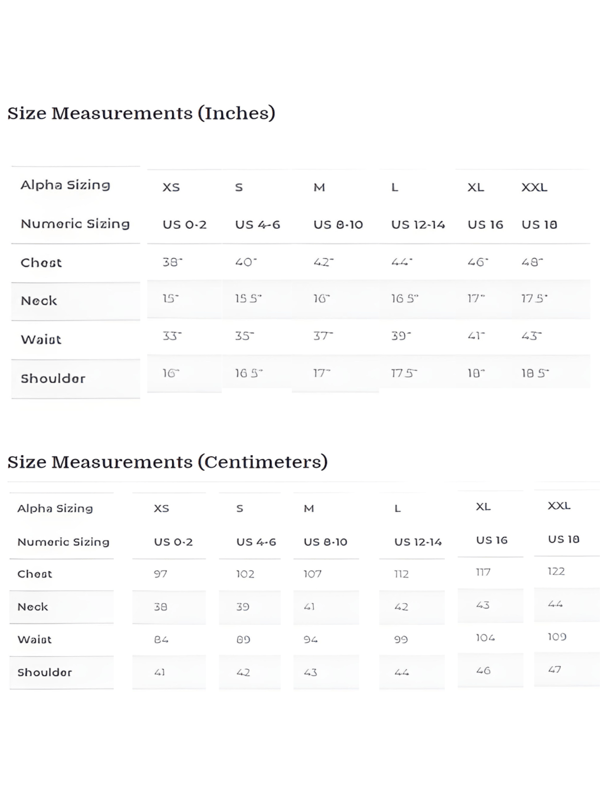The height and width of the screenshot is (800, 600).
Task: Click the Alpha Sizing label in centimeters table
Action: [55, 508]
